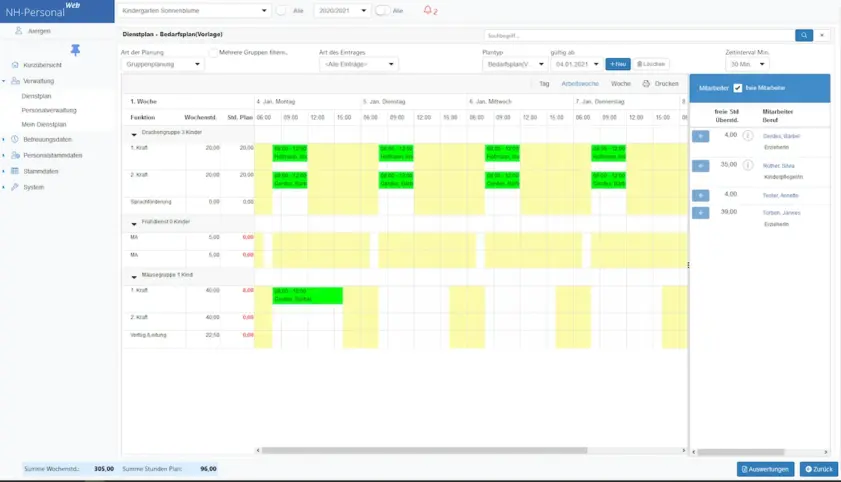Click the Neu button
The height and width of the screenshot is (482, 841).
click(618, 64)
